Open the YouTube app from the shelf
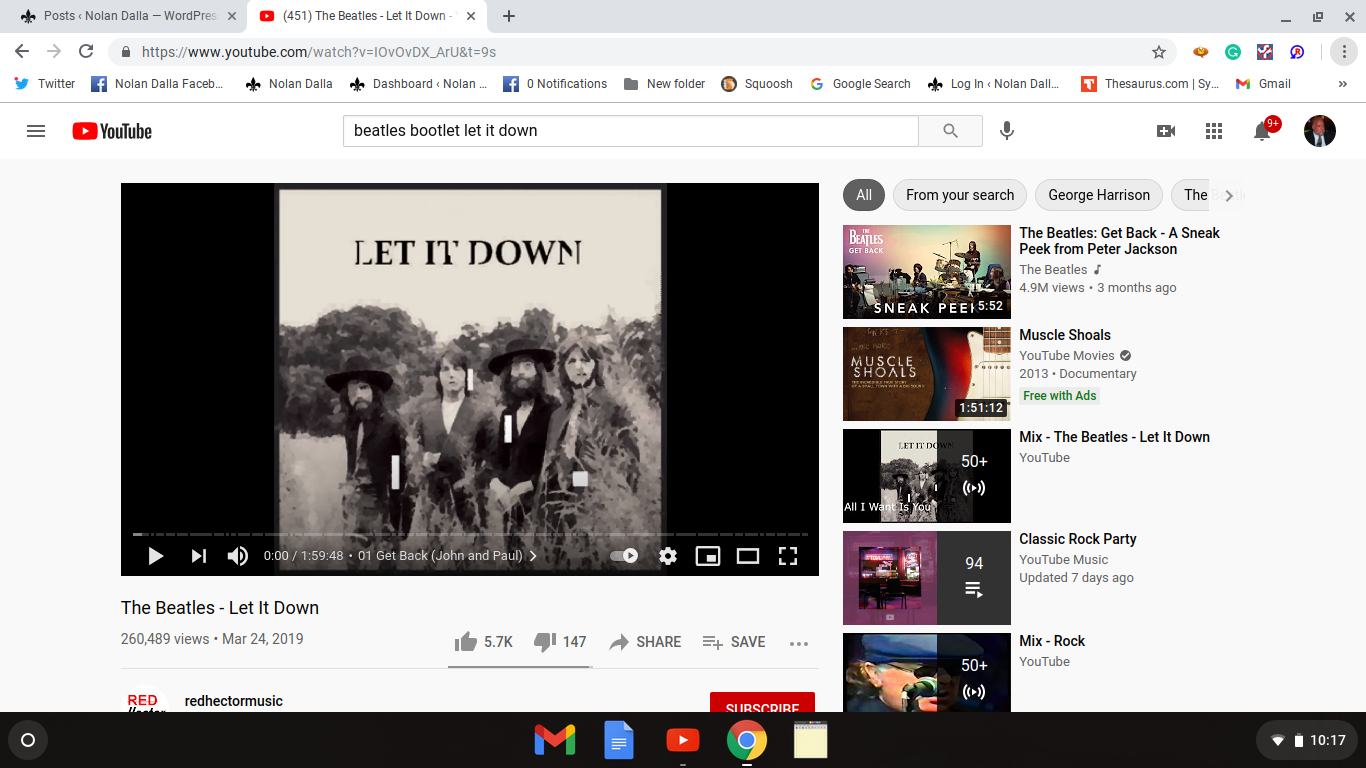 (x=683, y=740)
